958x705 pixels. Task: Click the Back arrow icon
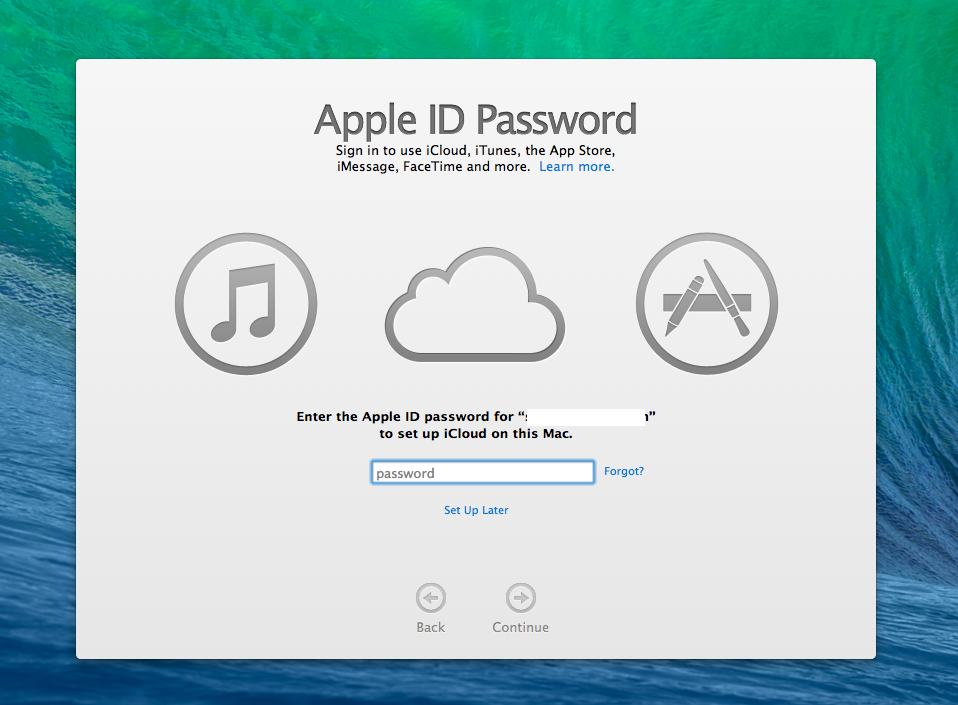tap(431, 597)
